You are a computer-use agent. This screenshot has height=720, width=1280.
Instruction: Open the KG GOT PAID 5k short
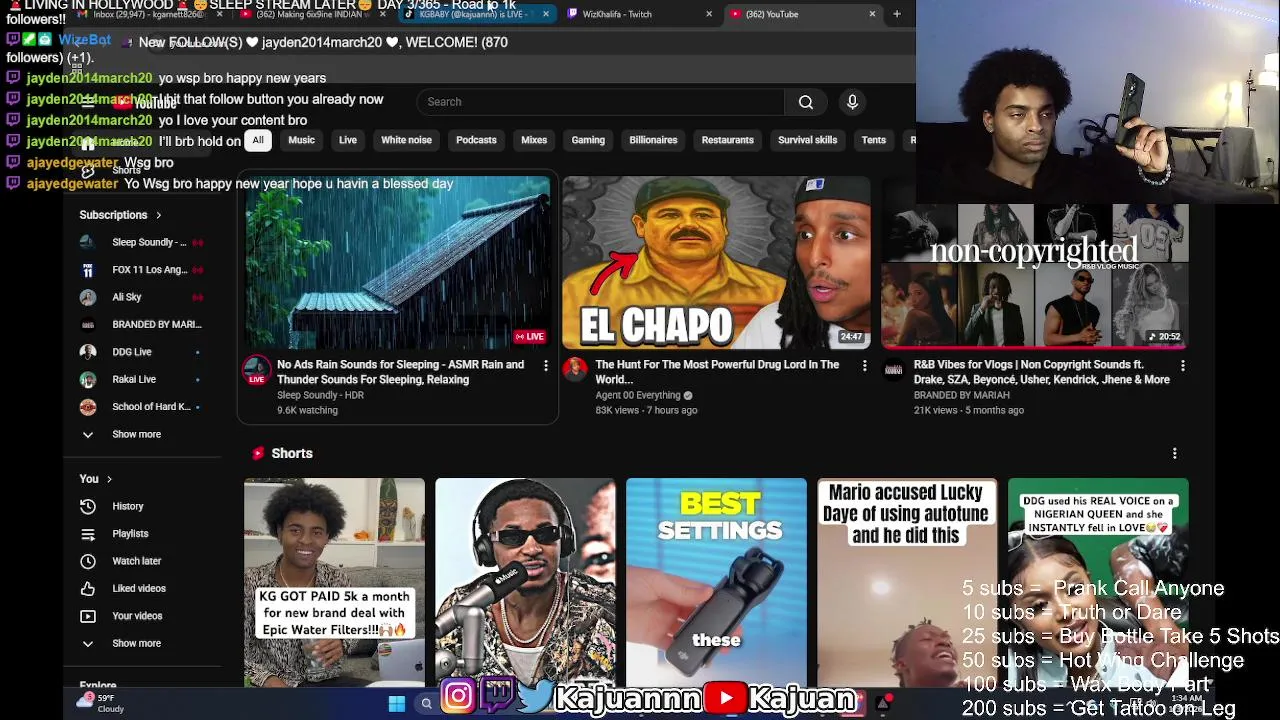[x=334, y=582]
